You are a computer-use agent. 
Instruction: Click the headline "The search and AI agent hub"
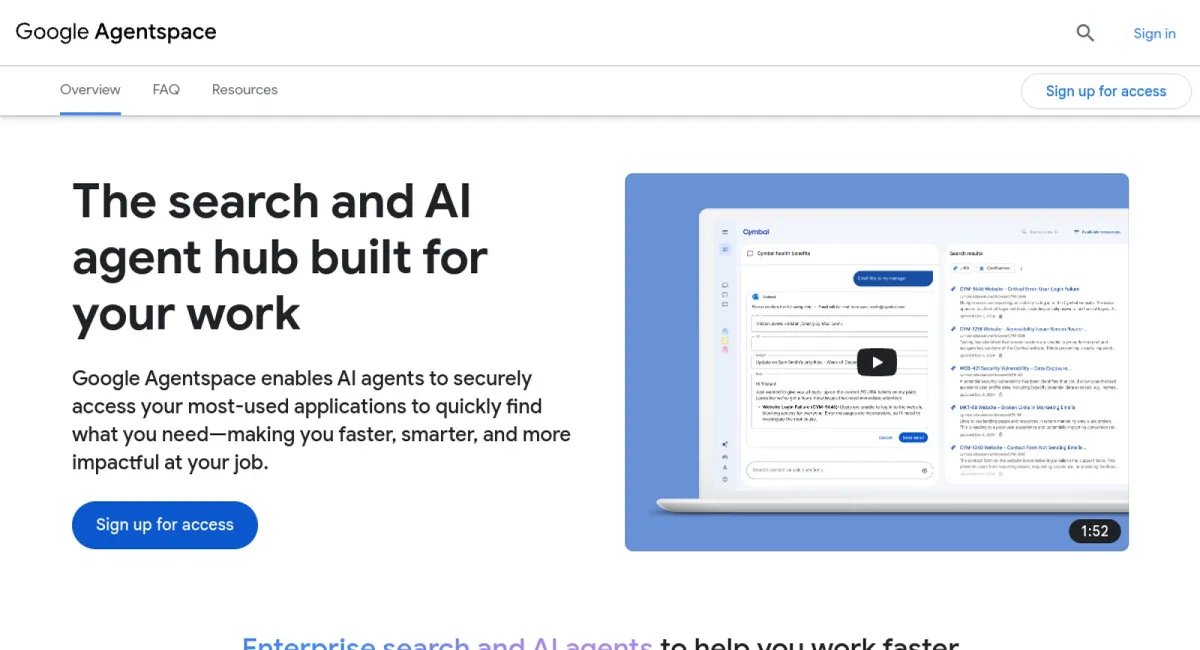pyautogui.click(x=280, y=257)
